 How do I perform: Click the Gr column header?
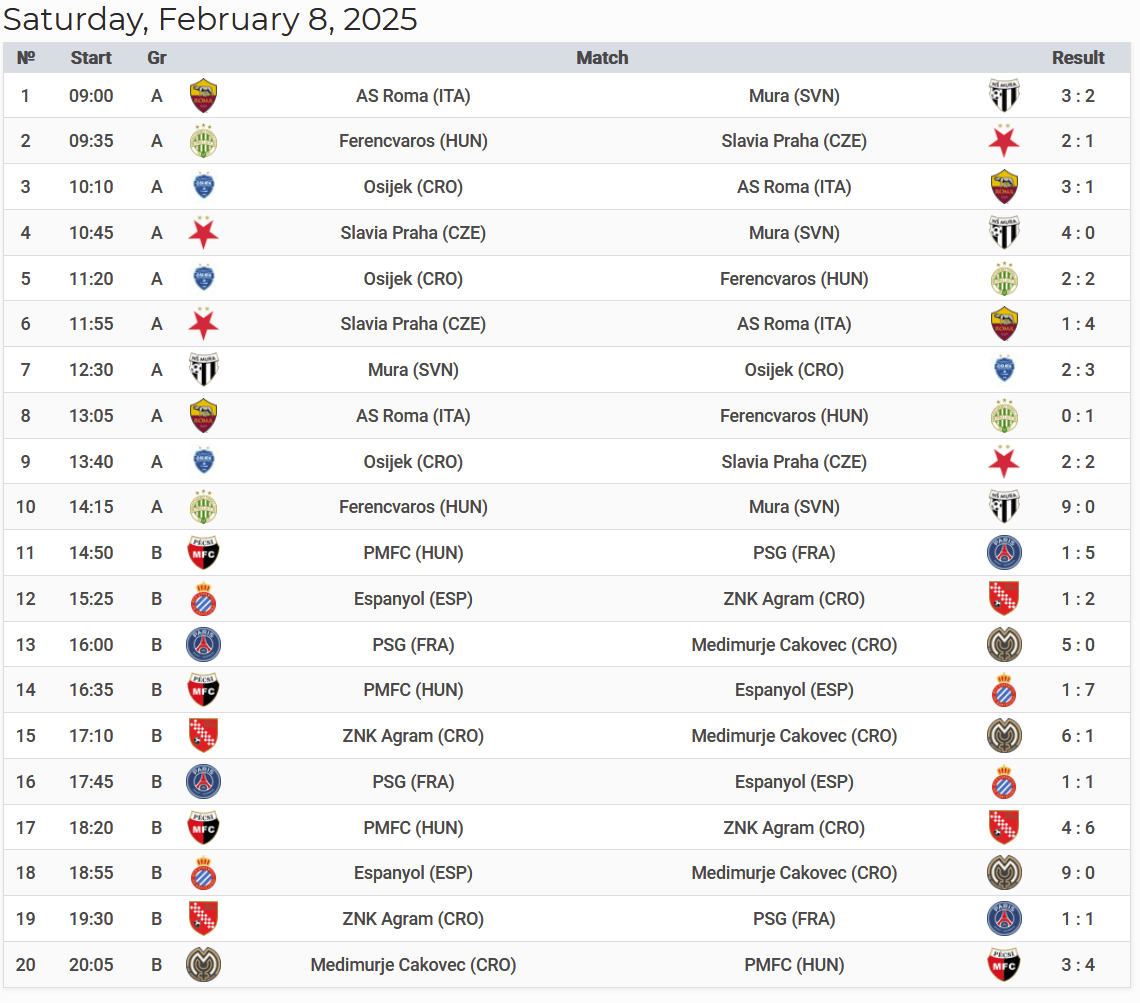[x=157, y=58]
